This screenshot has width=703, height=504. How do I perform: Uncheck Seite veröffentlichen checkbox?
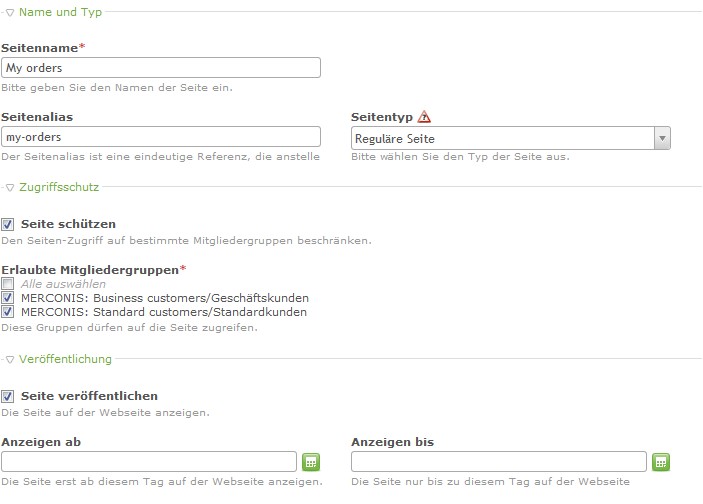click(x=8, y=396)
